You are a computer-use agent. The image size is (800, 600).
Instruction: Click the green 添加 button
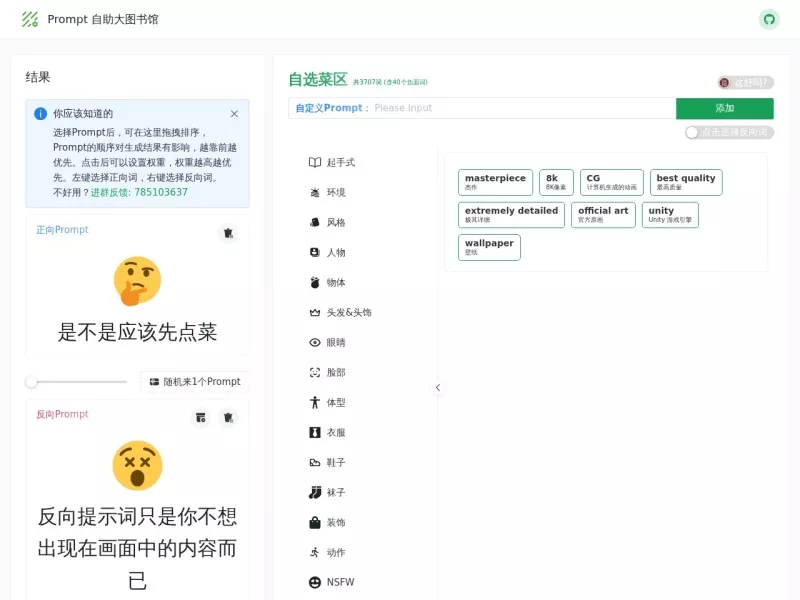point(724,108)
